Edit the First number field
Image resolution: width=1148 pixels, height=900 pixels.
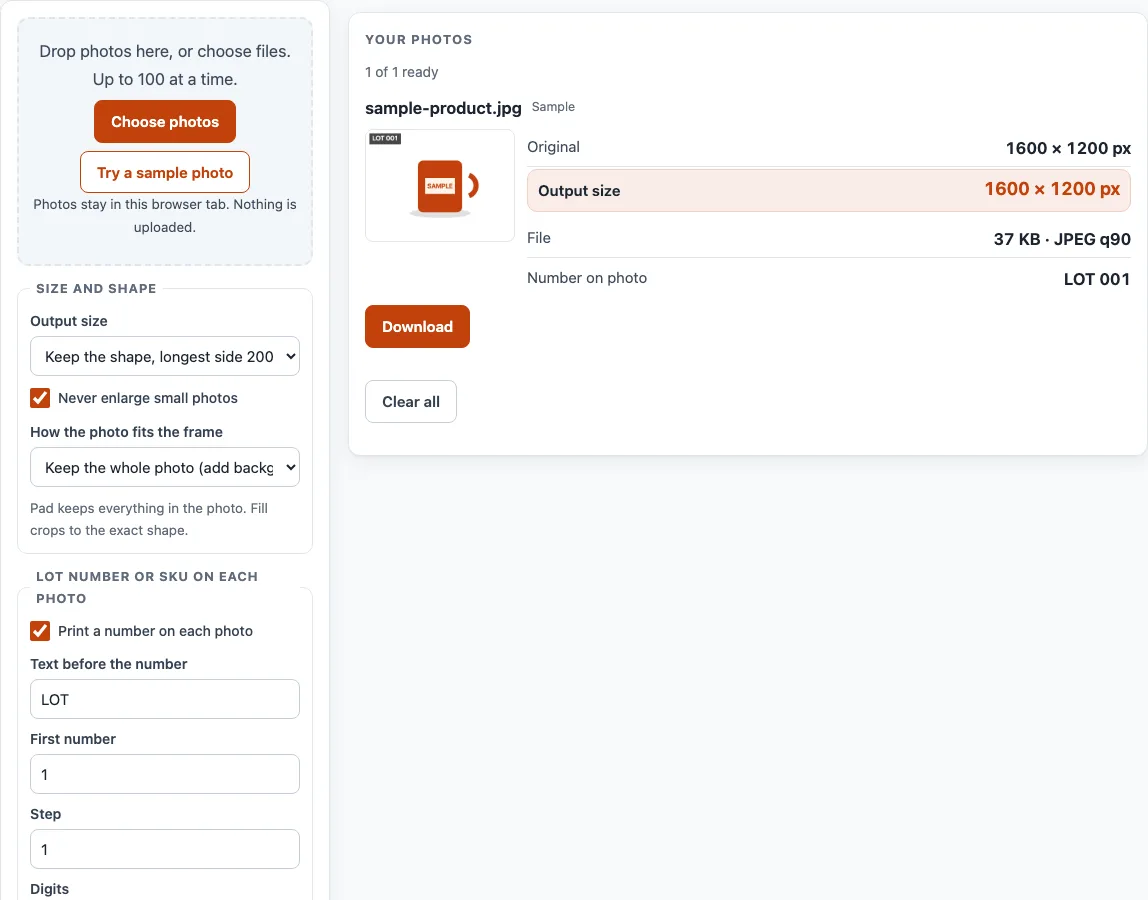click(165, 774)
